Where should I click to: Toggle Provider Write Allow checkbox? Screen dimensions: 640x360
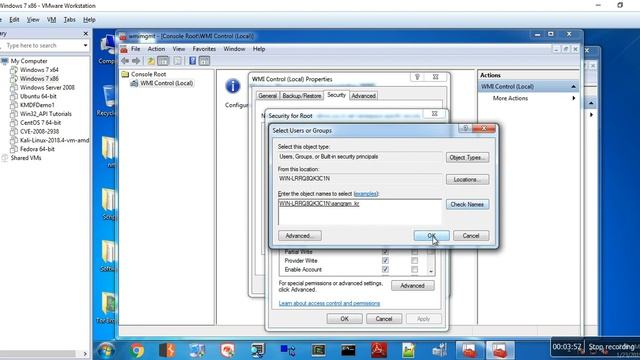tap(385, 260)
